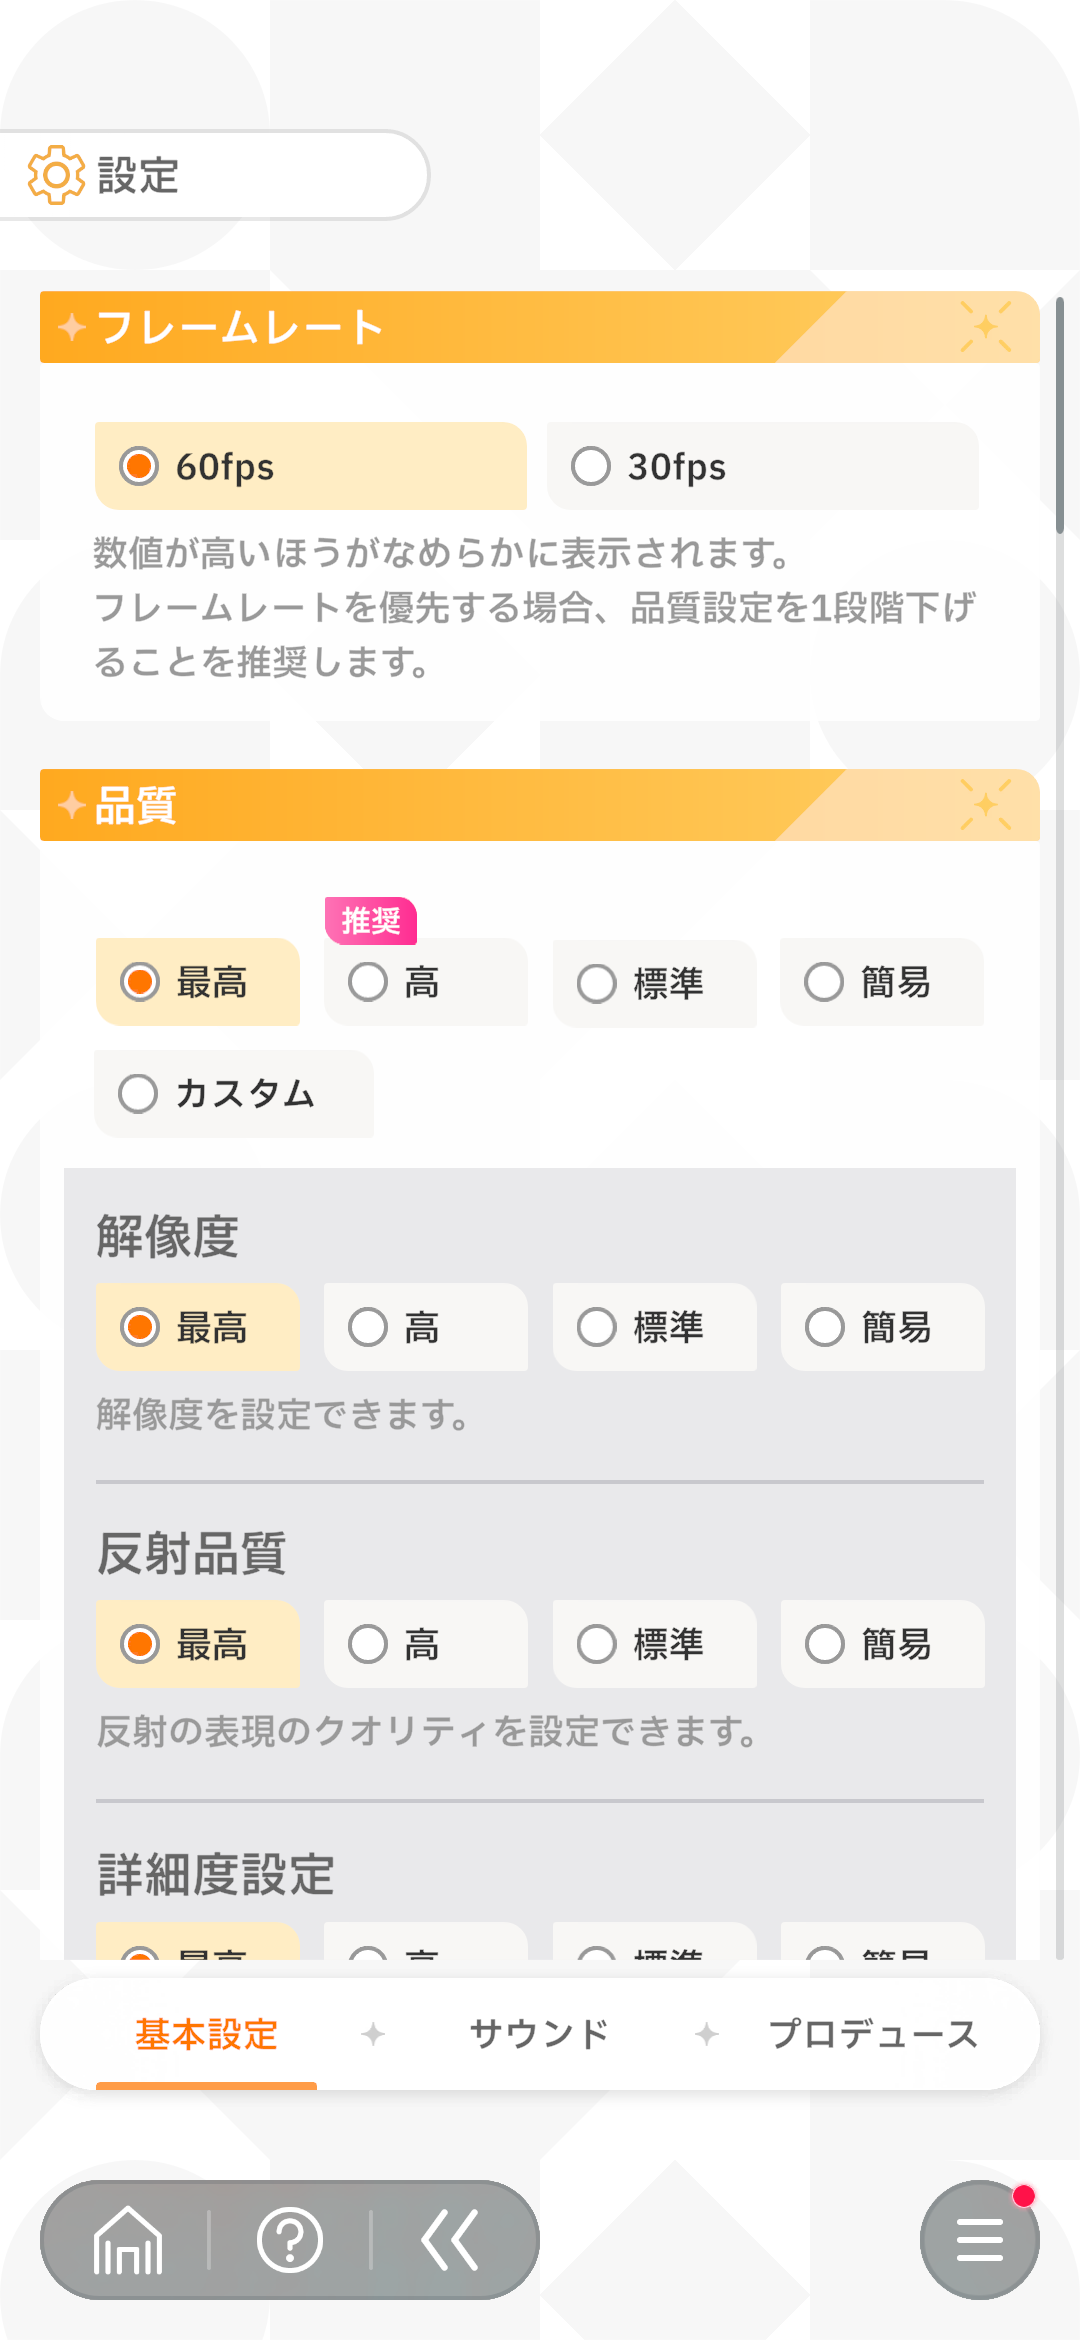
Task: Select 最高 under 反射品質
Action: (197, 1644)
